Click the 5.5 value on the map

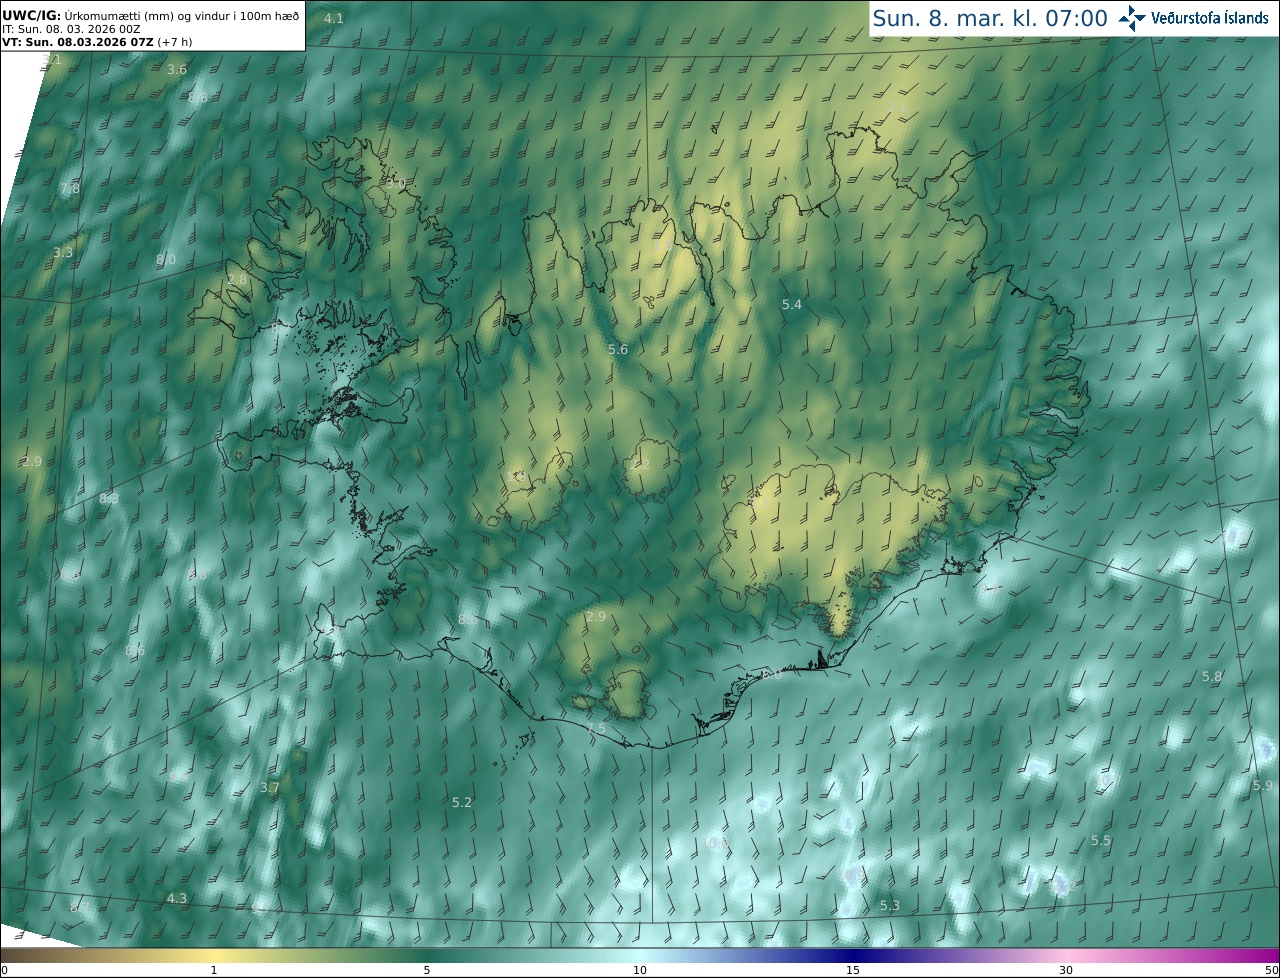pos(1101,841)
